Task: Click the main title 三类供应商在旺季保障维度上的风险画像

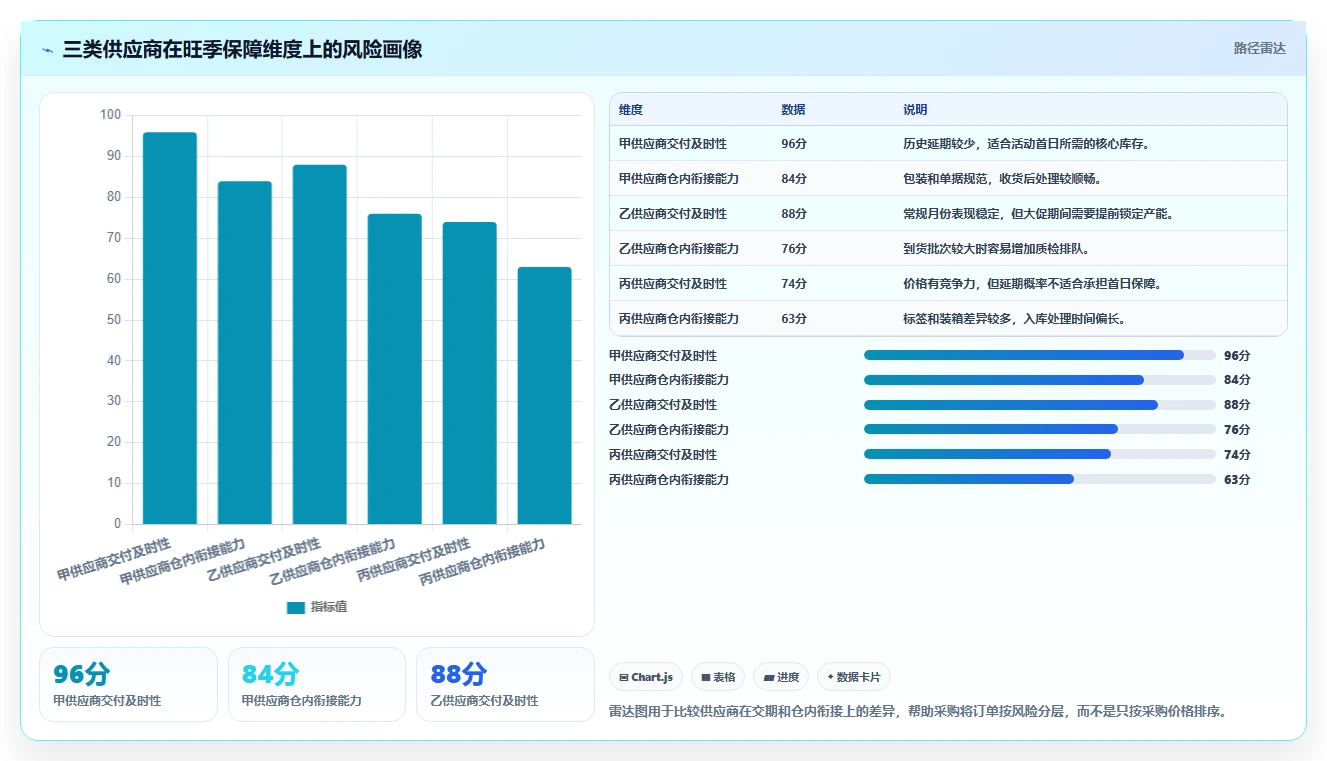Action: click(242, 49)
